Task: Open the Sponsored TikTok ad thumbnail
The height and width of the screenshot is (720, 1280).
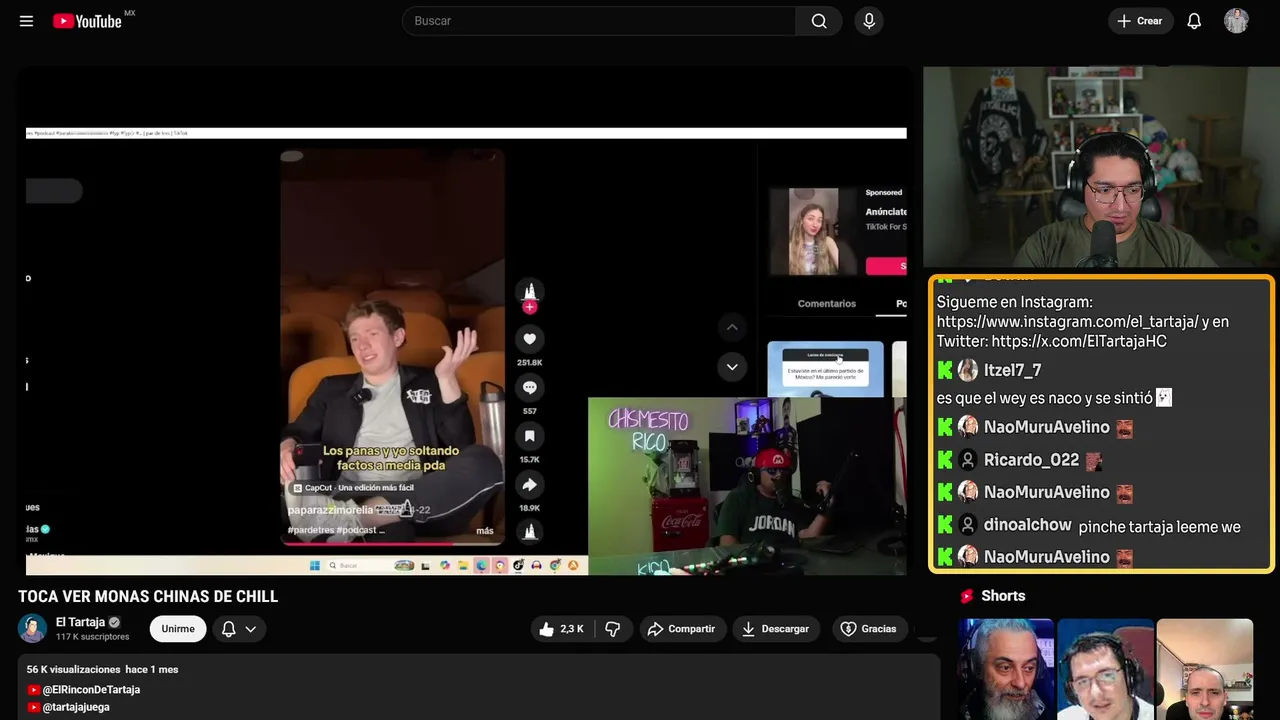Action: pyautogui.click(x=813, y=231)
